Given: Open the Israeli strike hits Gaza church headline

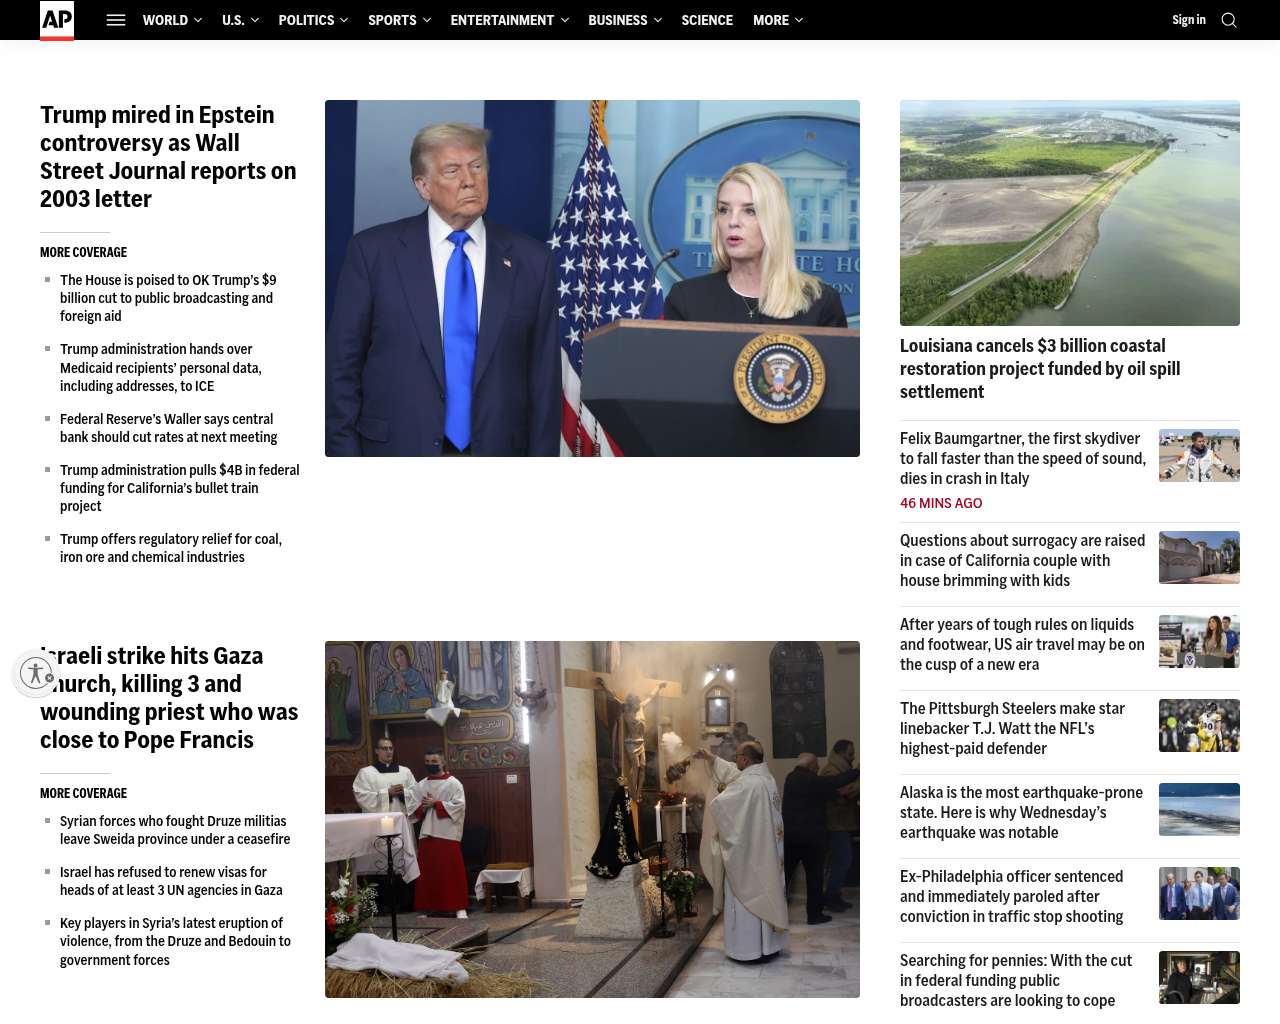Looking at the screenshot, I should pyautogui.click(x=169, y=698).
